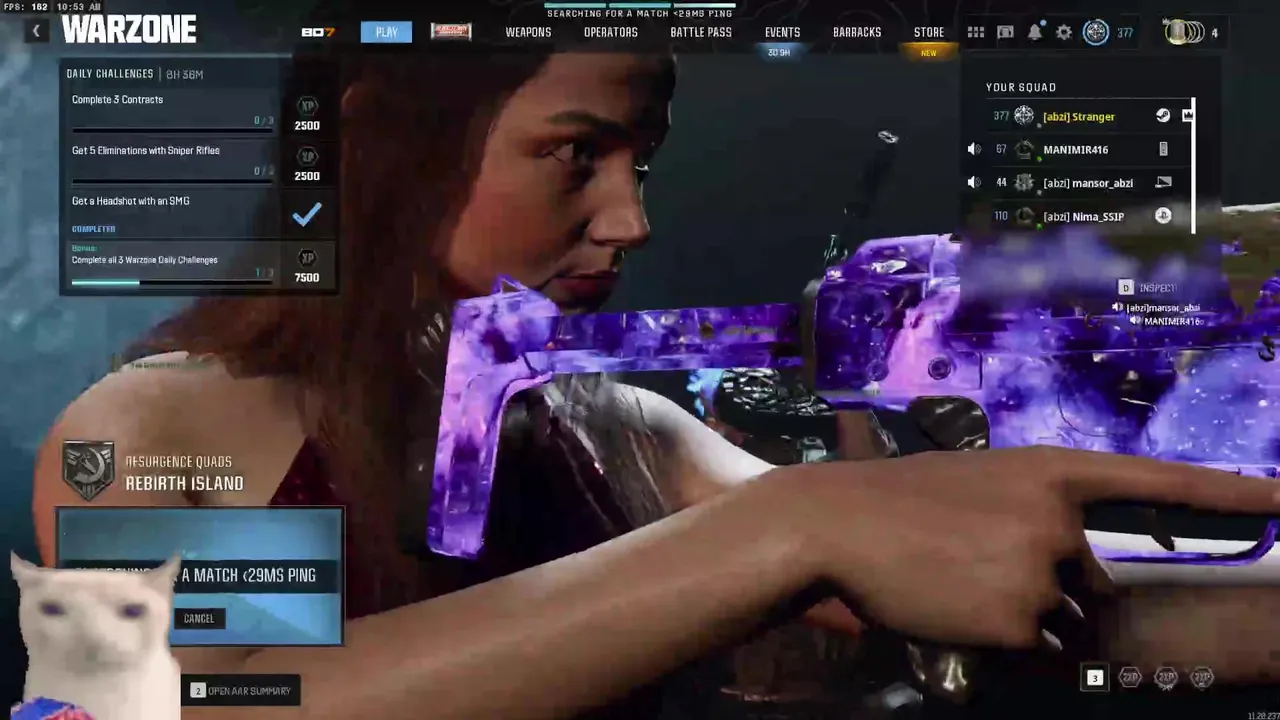Mute mansor_abzi via speaker icon
This screenshot has width=1280, height=720.
(974, 183)
